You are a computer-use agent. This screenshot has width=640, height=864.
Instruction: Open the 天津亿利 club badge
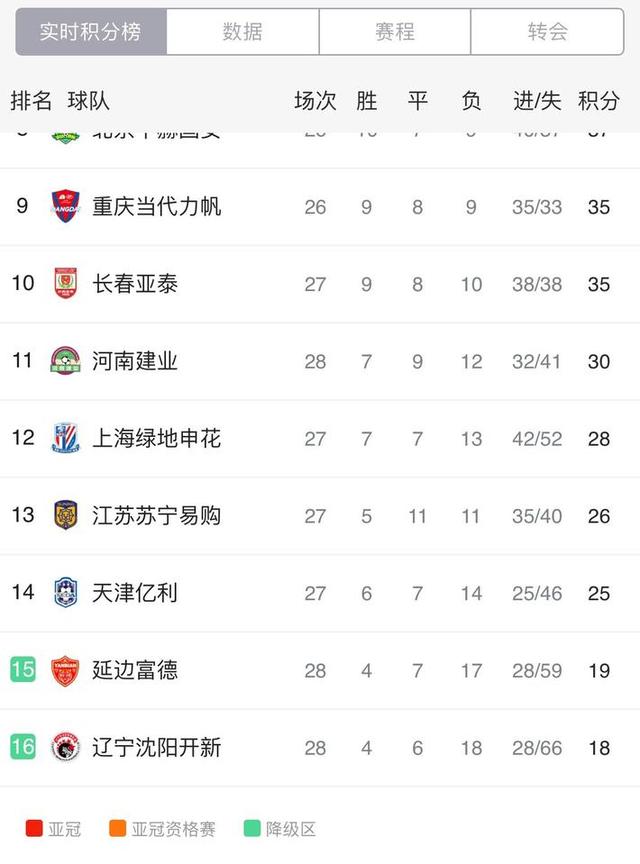[x=65, y=592]
